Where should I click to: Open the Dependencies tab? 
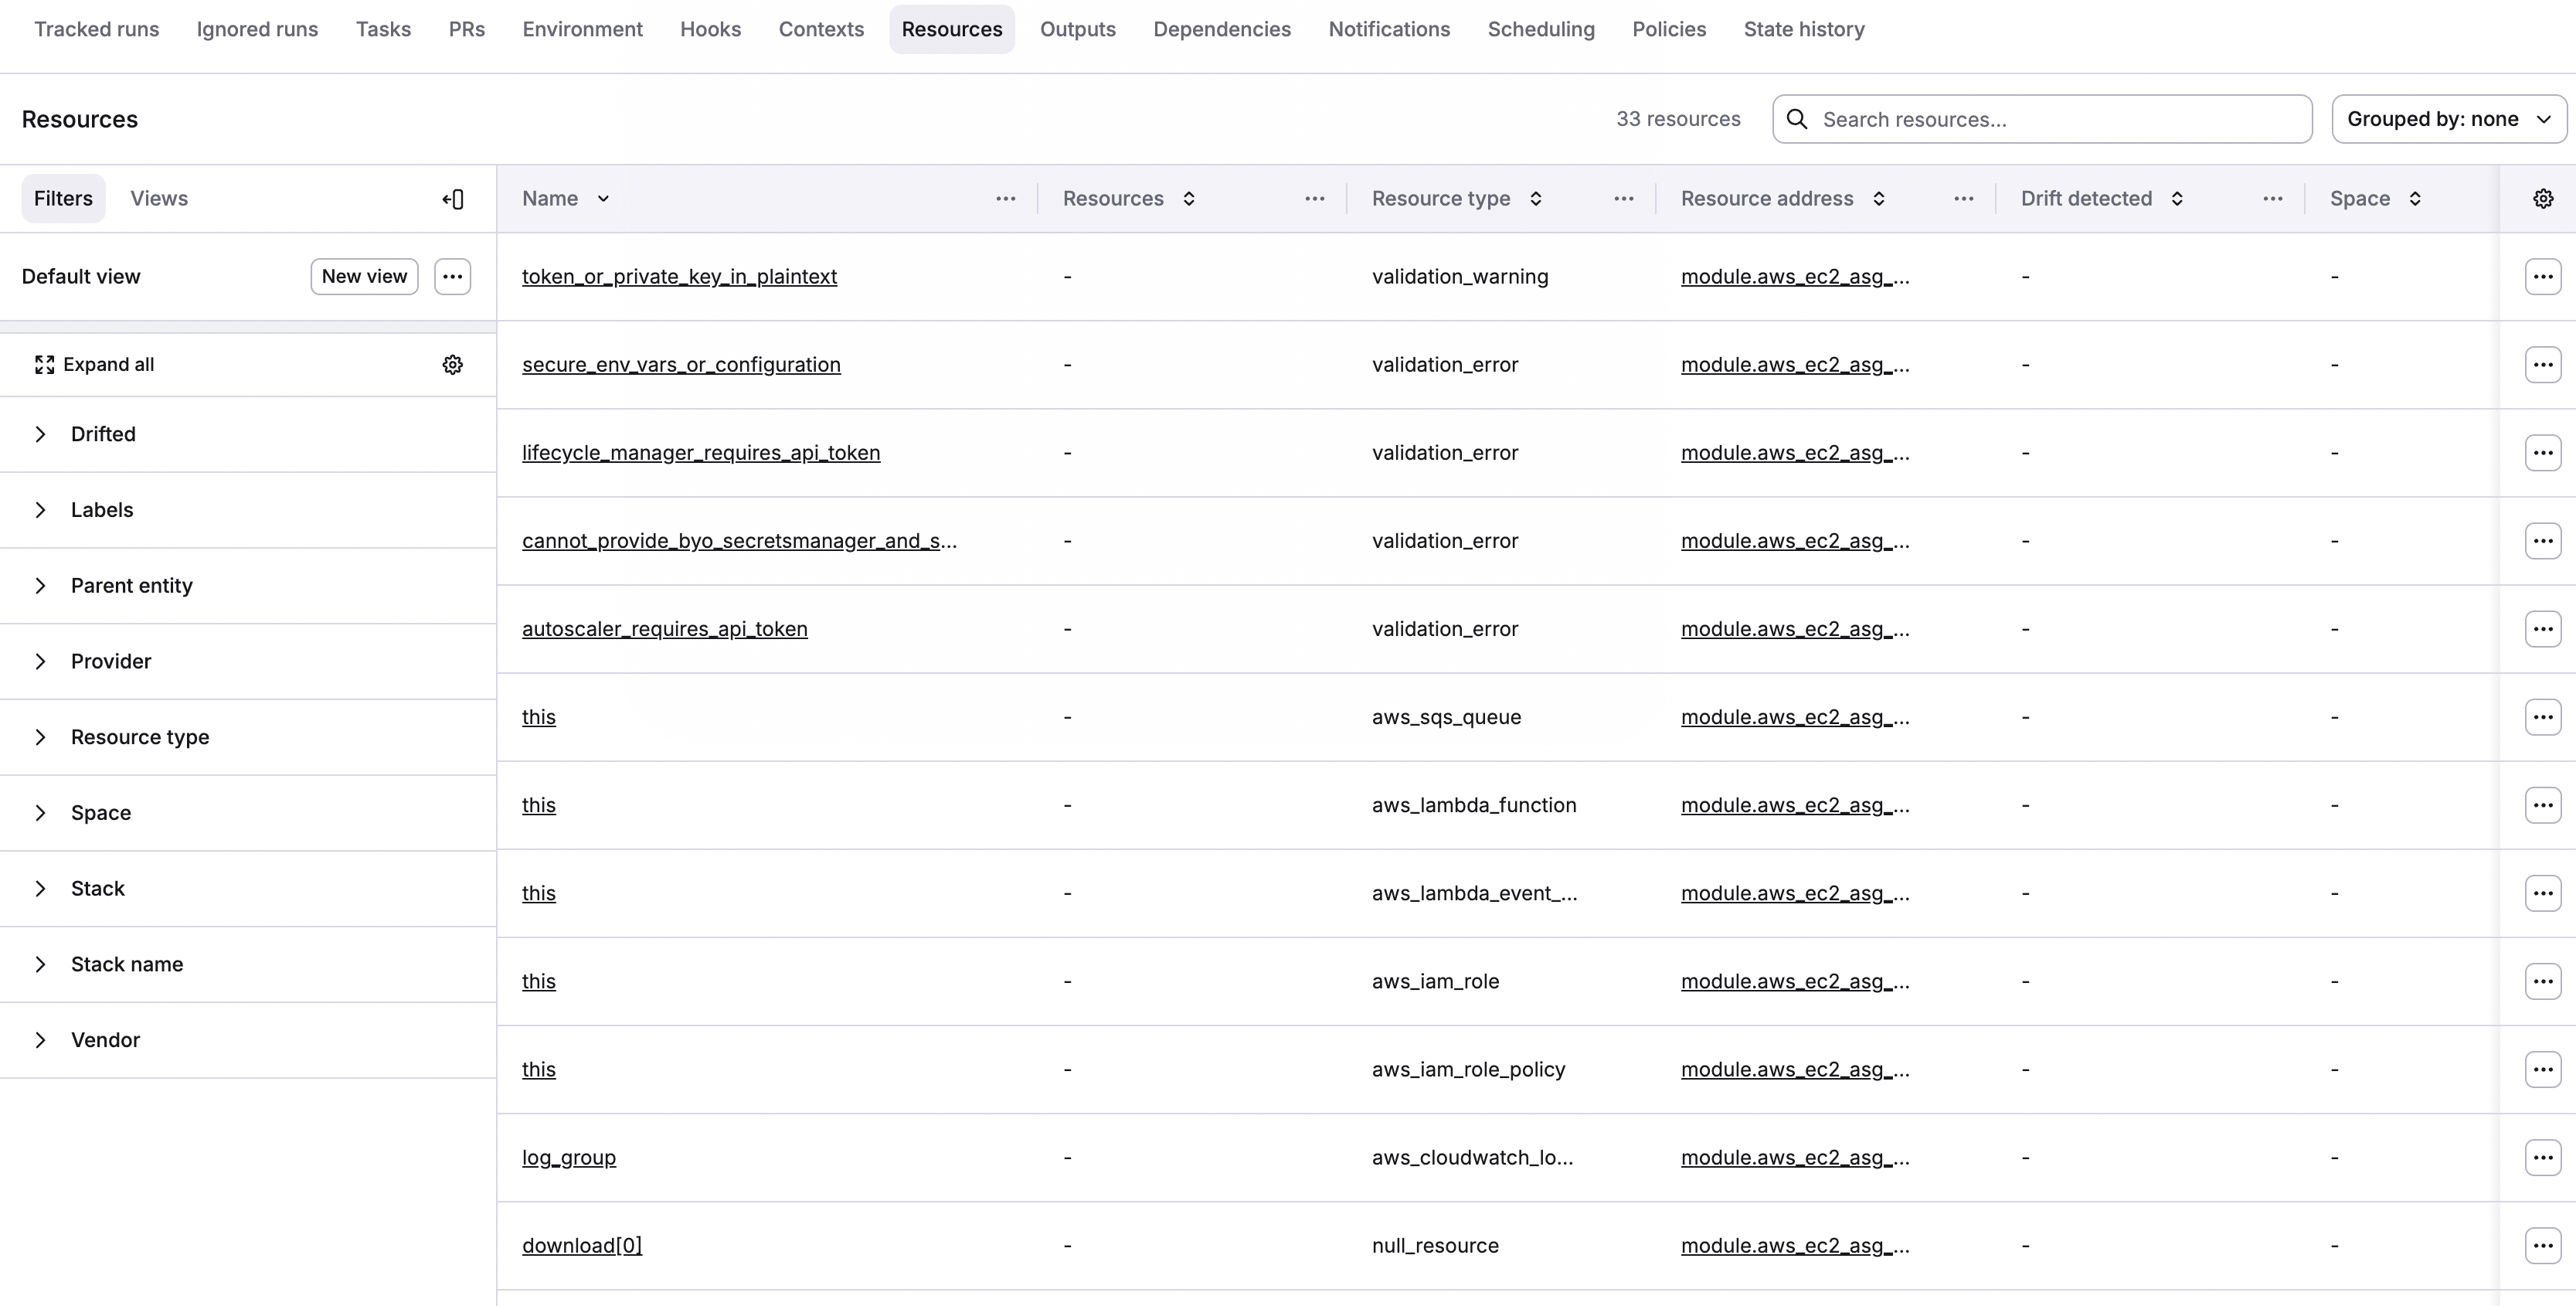pos(1222,29)
